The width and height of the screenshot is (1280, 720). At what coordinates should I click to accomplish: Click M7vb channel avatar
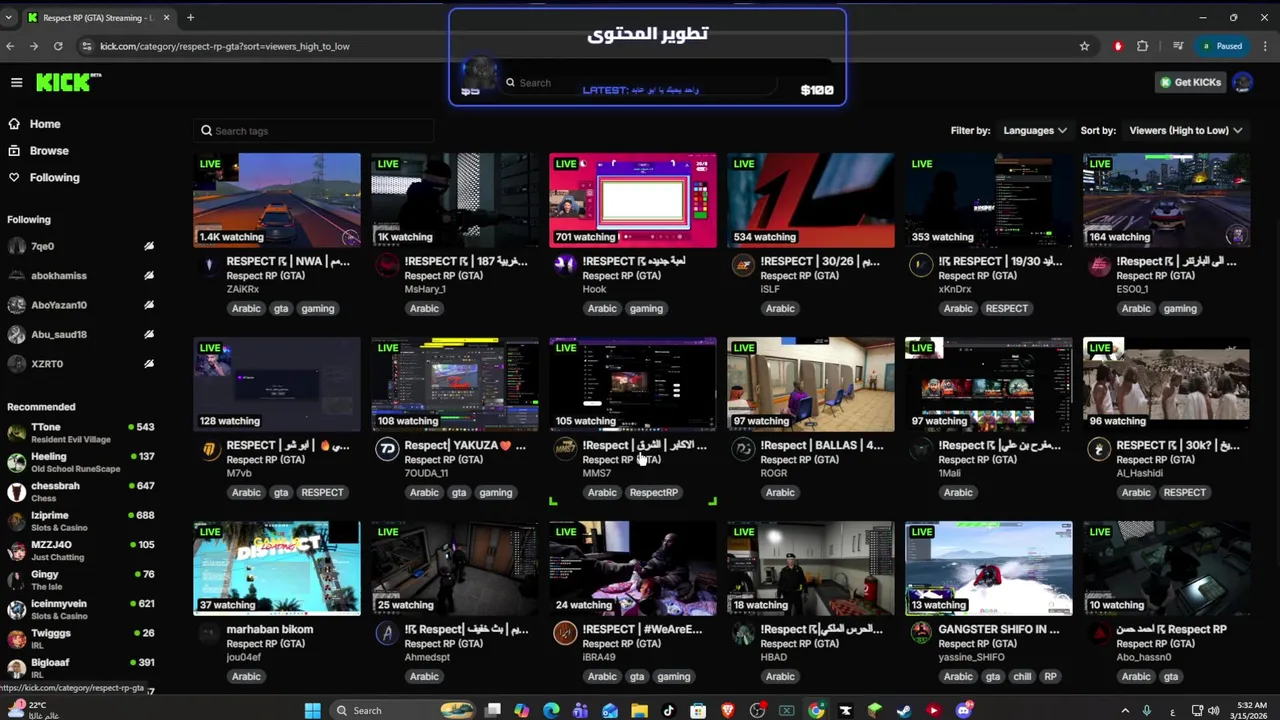(209, 449)
